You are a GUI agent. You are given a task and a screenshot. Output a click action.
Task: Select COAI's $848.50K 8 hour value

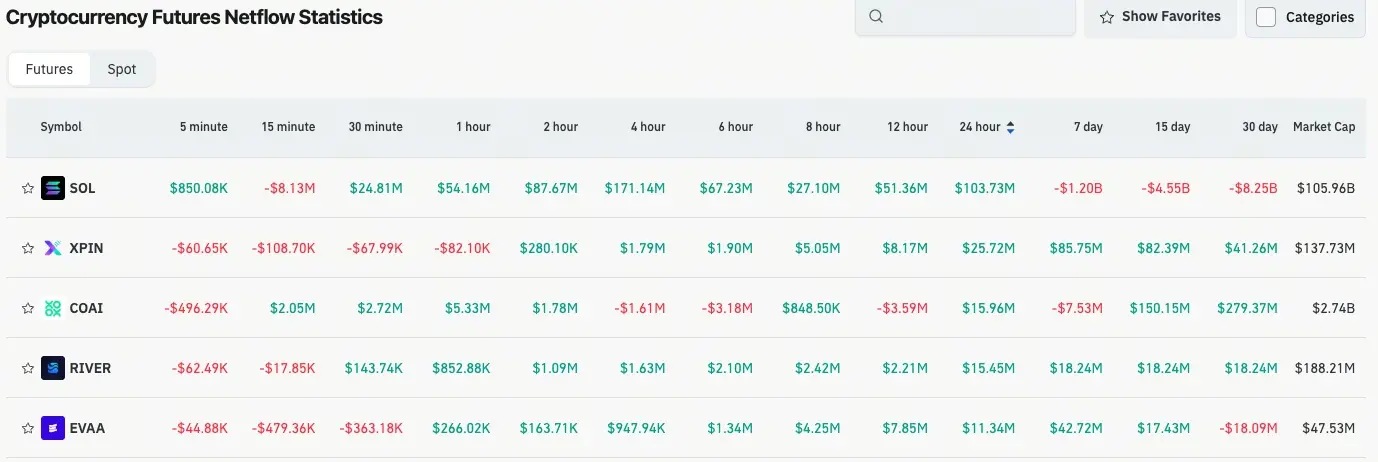(x=812, y=308)
